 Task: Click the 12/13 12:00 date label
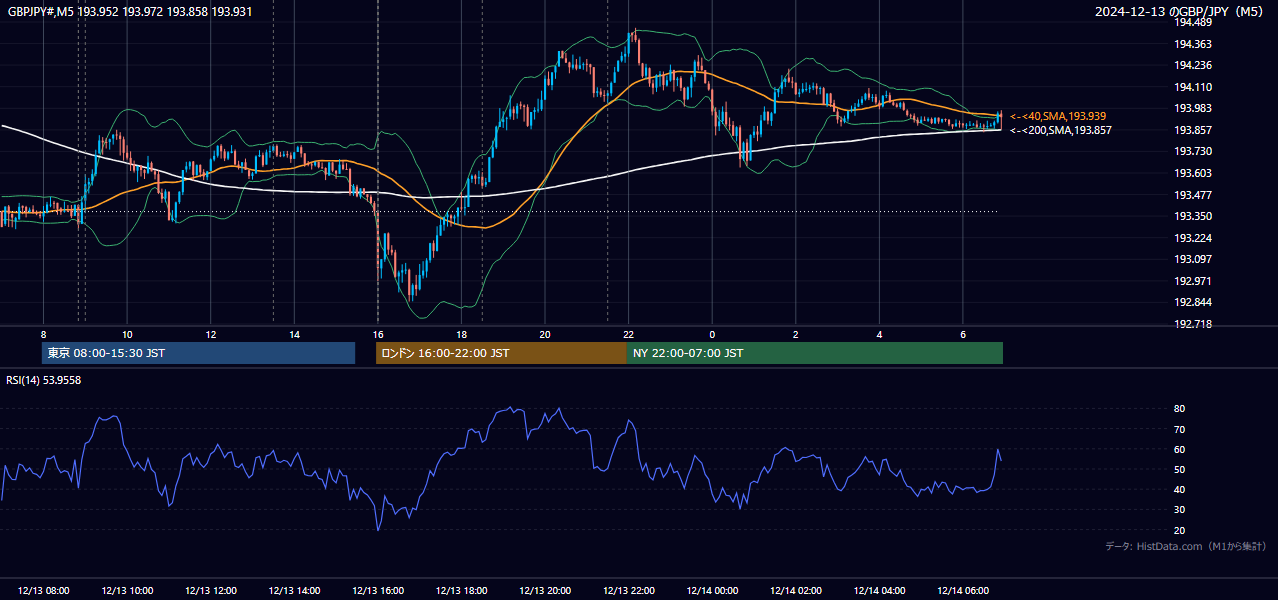(211, 591)
